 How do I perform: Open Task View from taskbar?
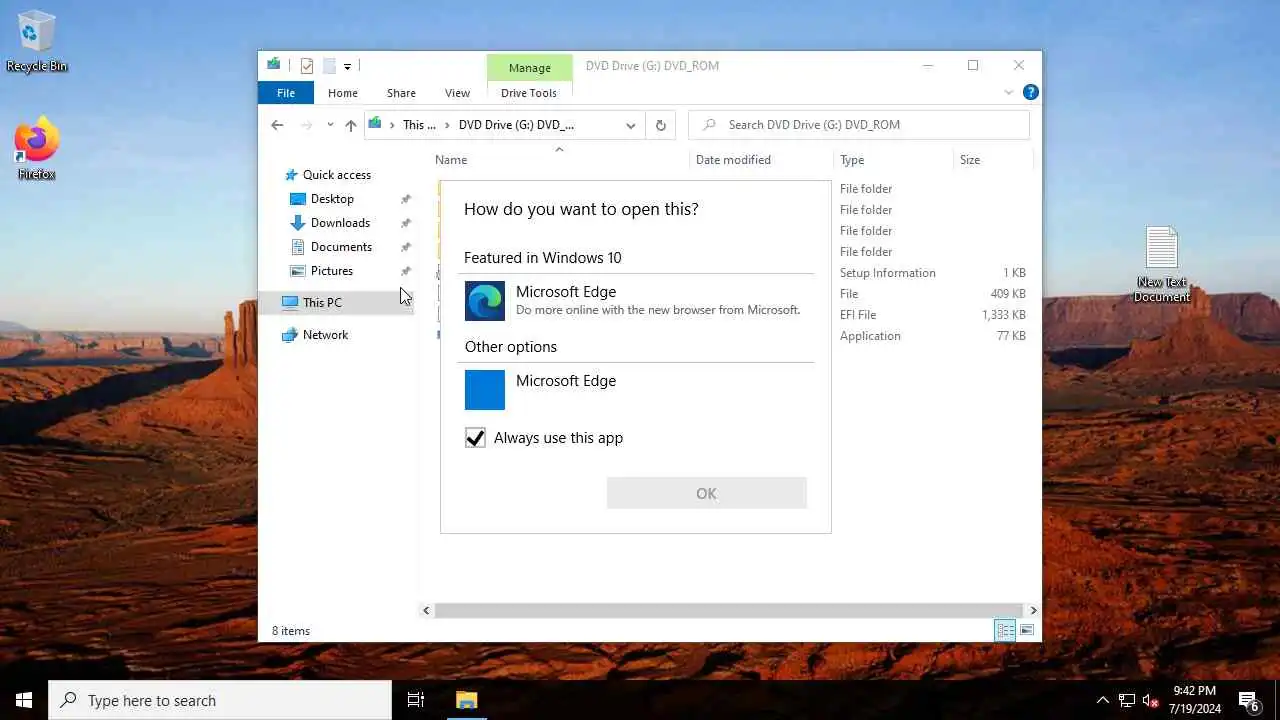pos(416,700)
